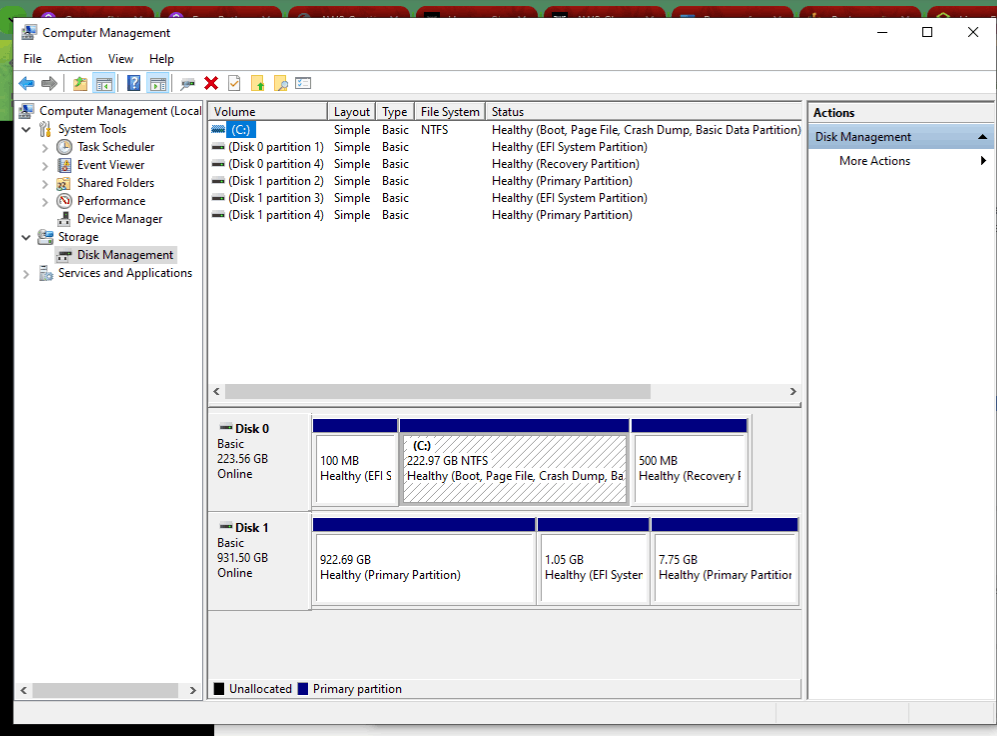Viewport: 997px width, 736px height.
Task: Toggle the Show/Hide Console Tree icon
Action: pos(104,83)
